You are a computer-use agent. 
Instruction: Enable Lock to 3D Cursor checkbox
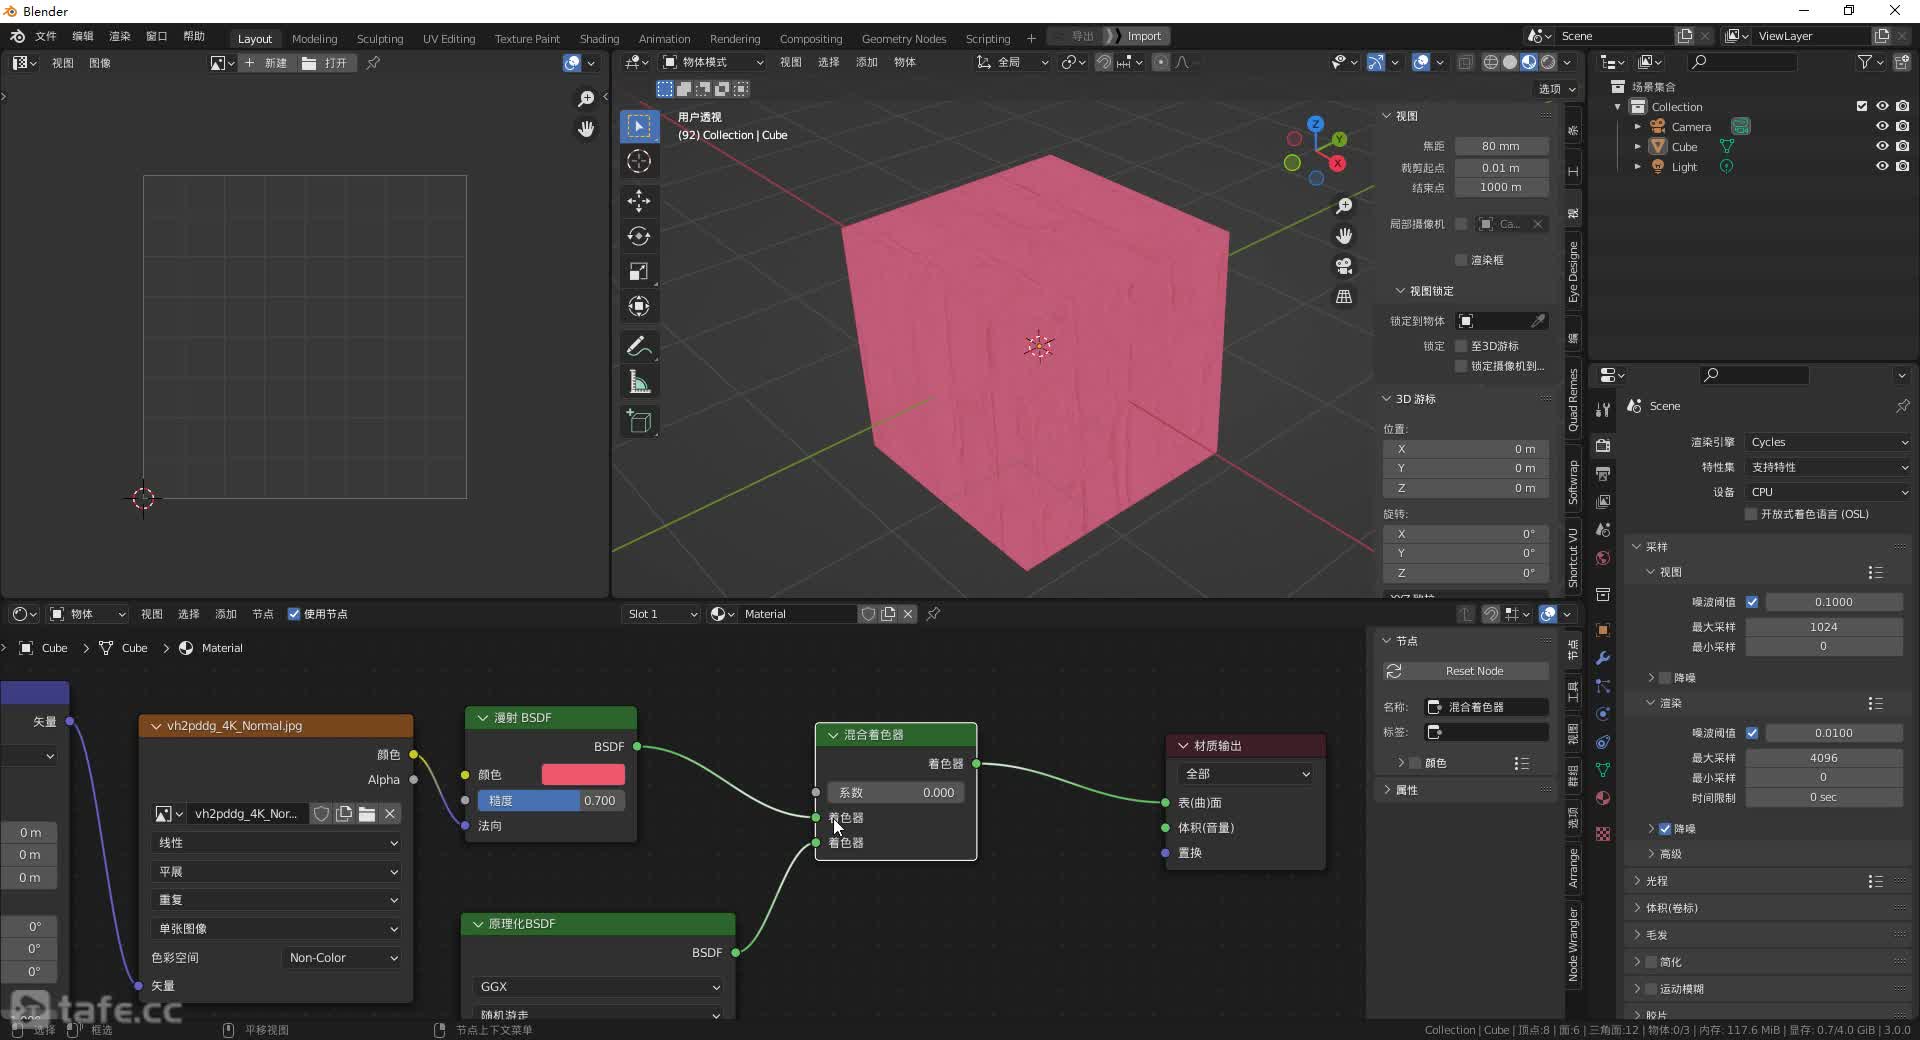(x=1461, y=346)
